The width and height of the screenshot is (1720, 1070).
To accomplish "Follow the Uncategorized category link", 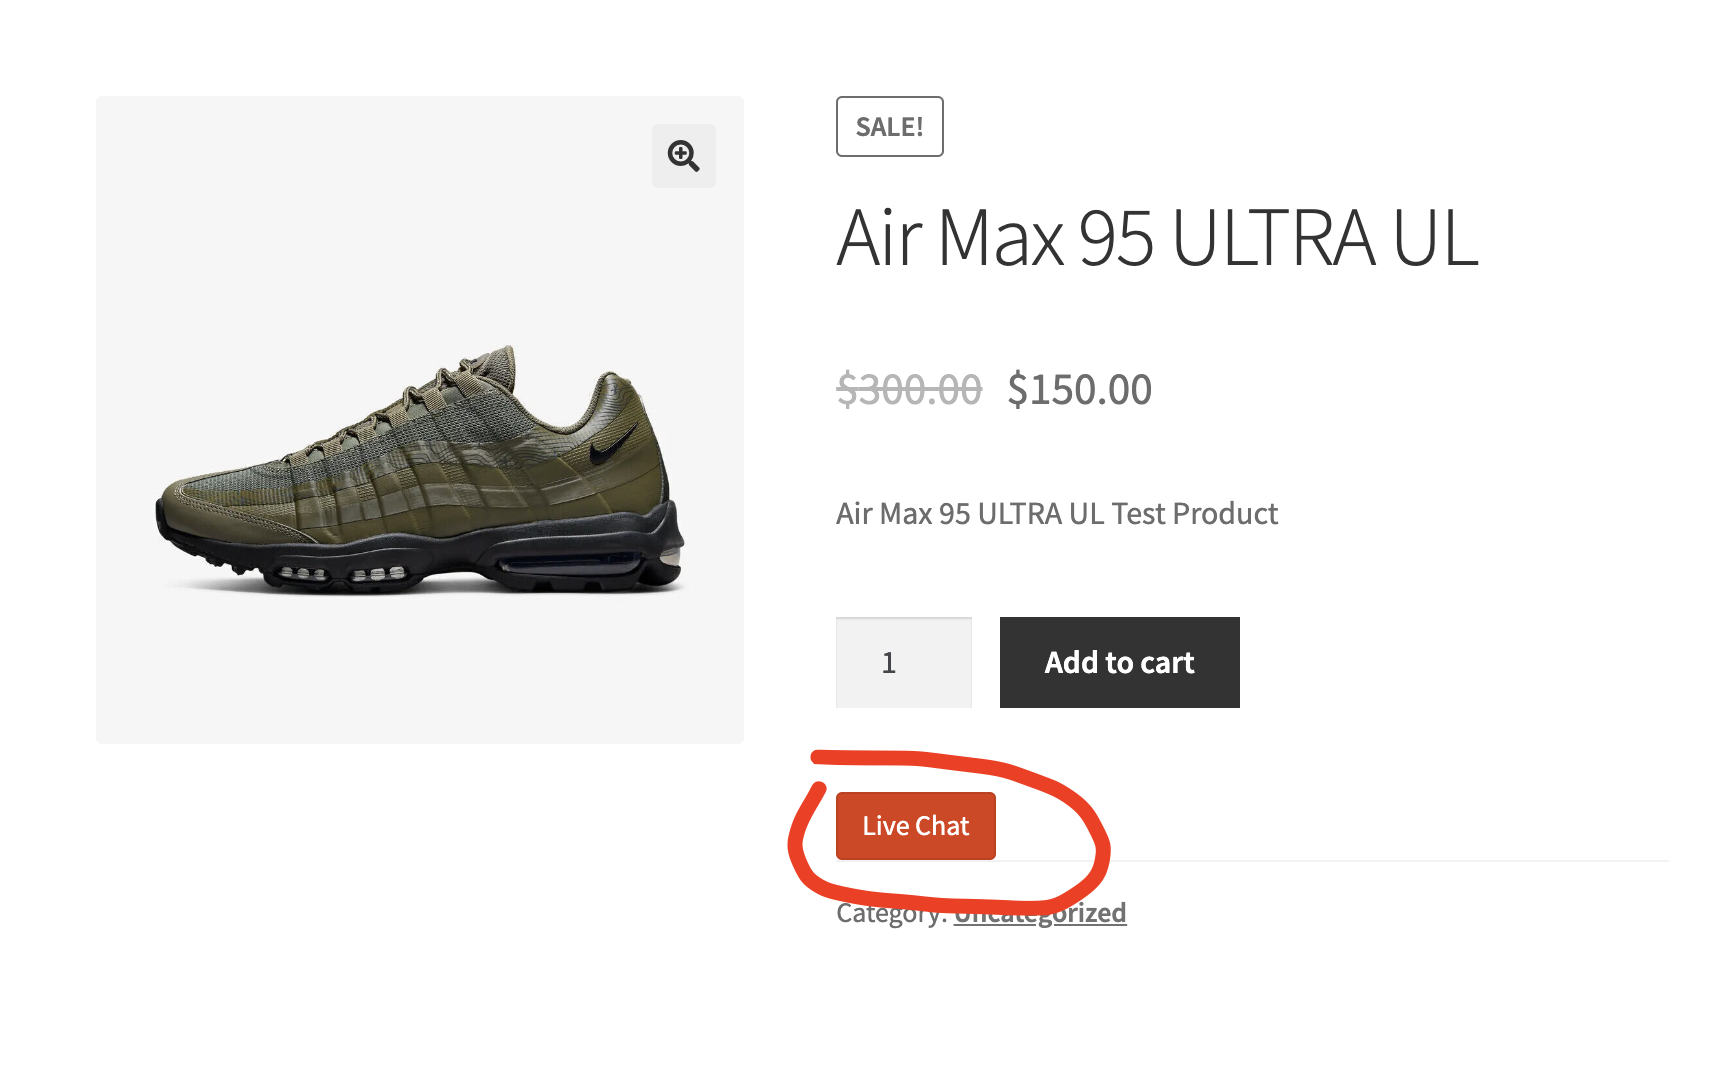I will (1040, 913).
